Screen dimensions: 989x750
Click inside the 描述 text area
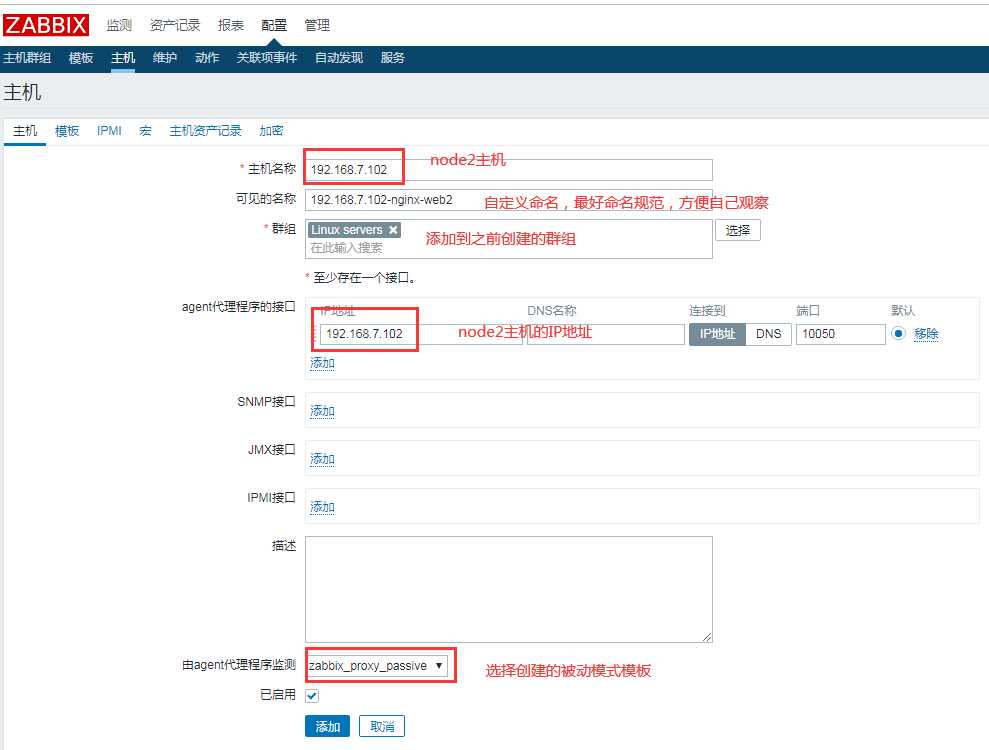click(508, 589)
